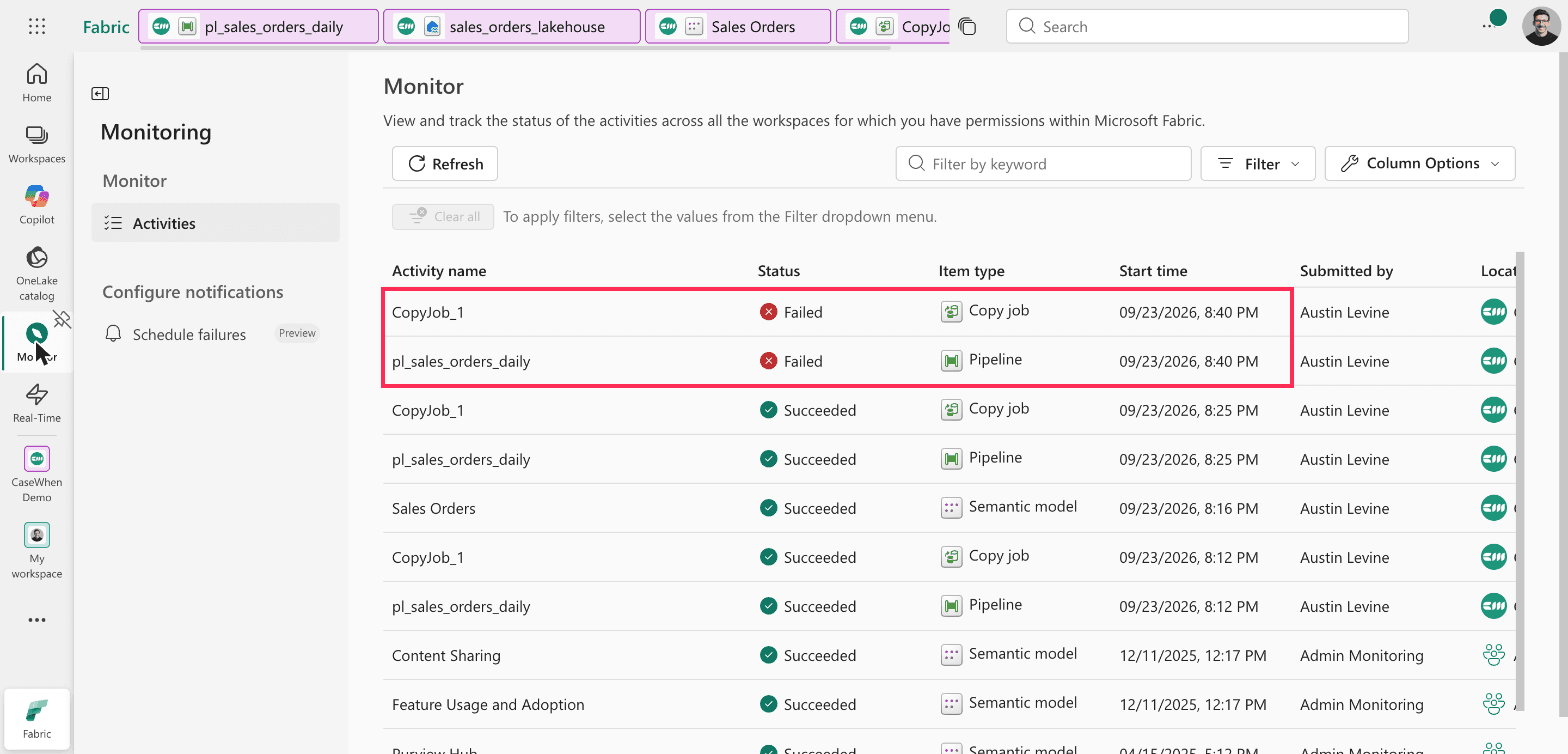Open Workspaces from the sidebar
The image size is (1568, 754).
(37, 144)
